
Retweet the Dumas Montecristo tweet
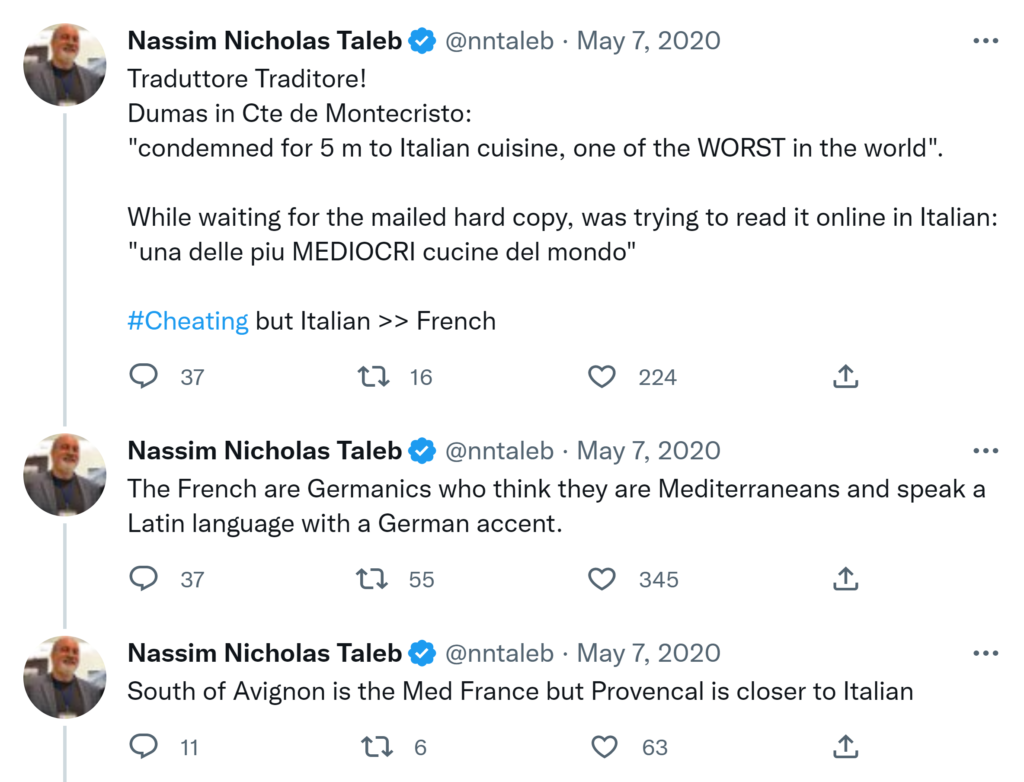click(x=373, y=377)
